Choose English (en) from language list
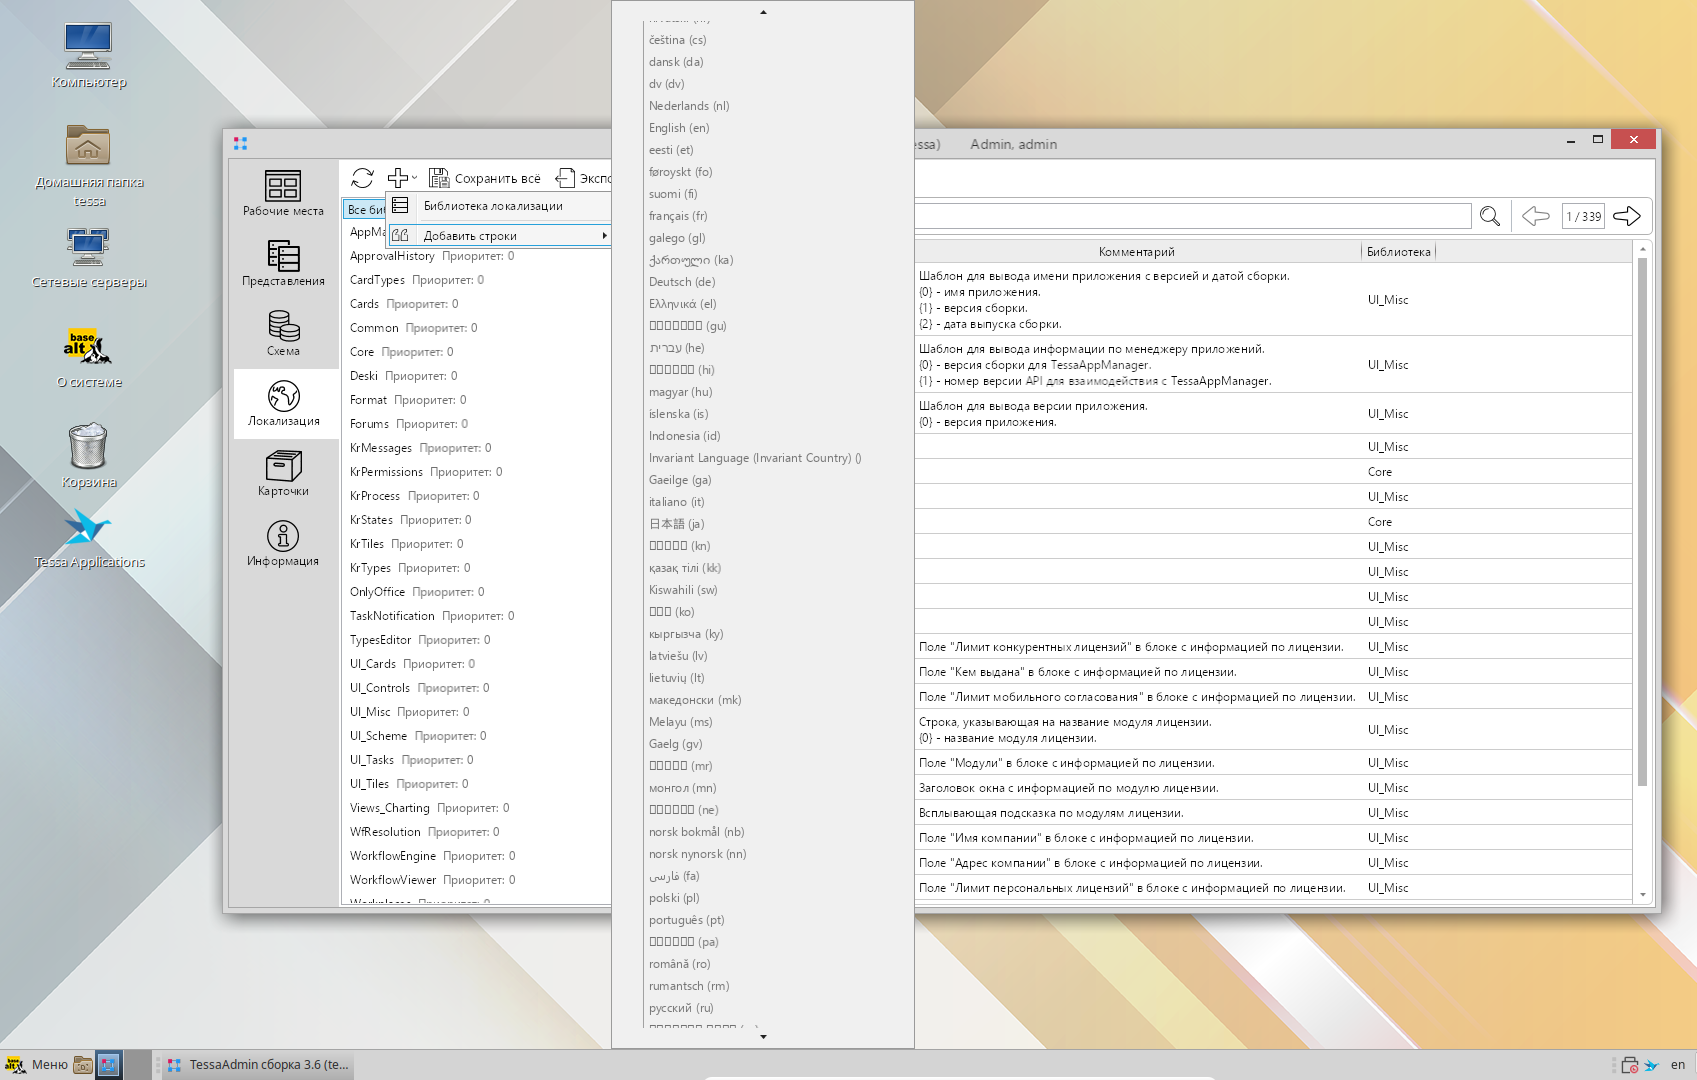This screenshot has height=1080, width=1697. (x=679, y=128)
